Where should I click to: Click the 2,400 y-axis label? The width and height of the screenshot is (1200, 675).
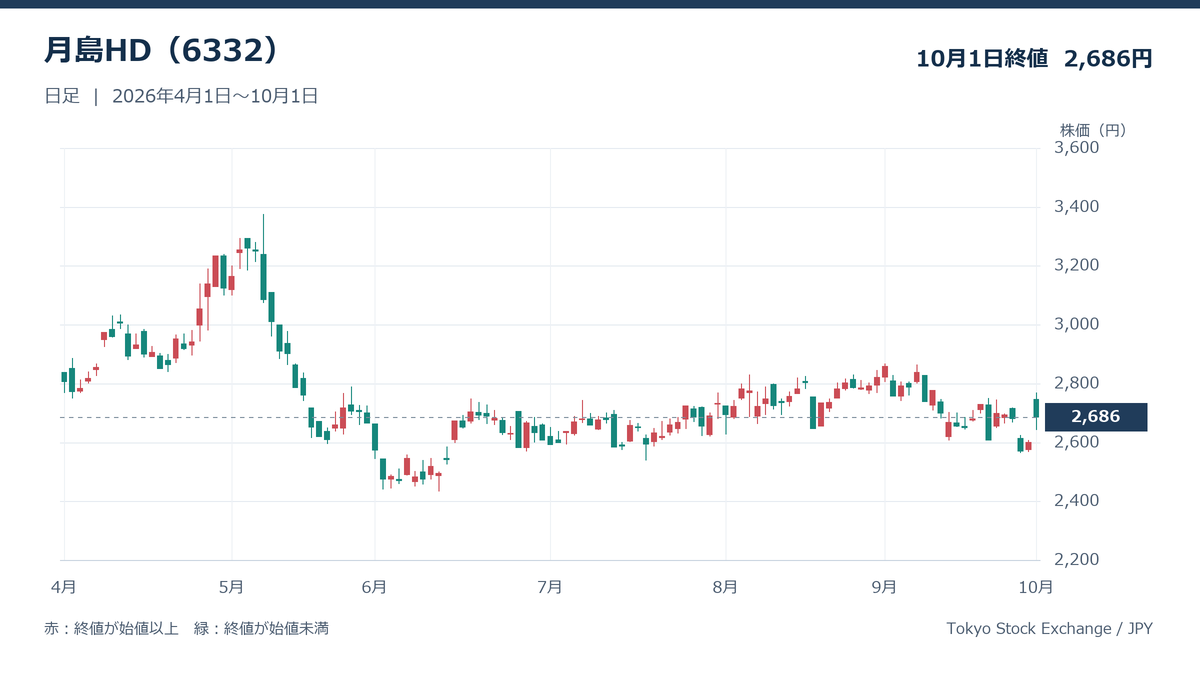pos(1076,500)
